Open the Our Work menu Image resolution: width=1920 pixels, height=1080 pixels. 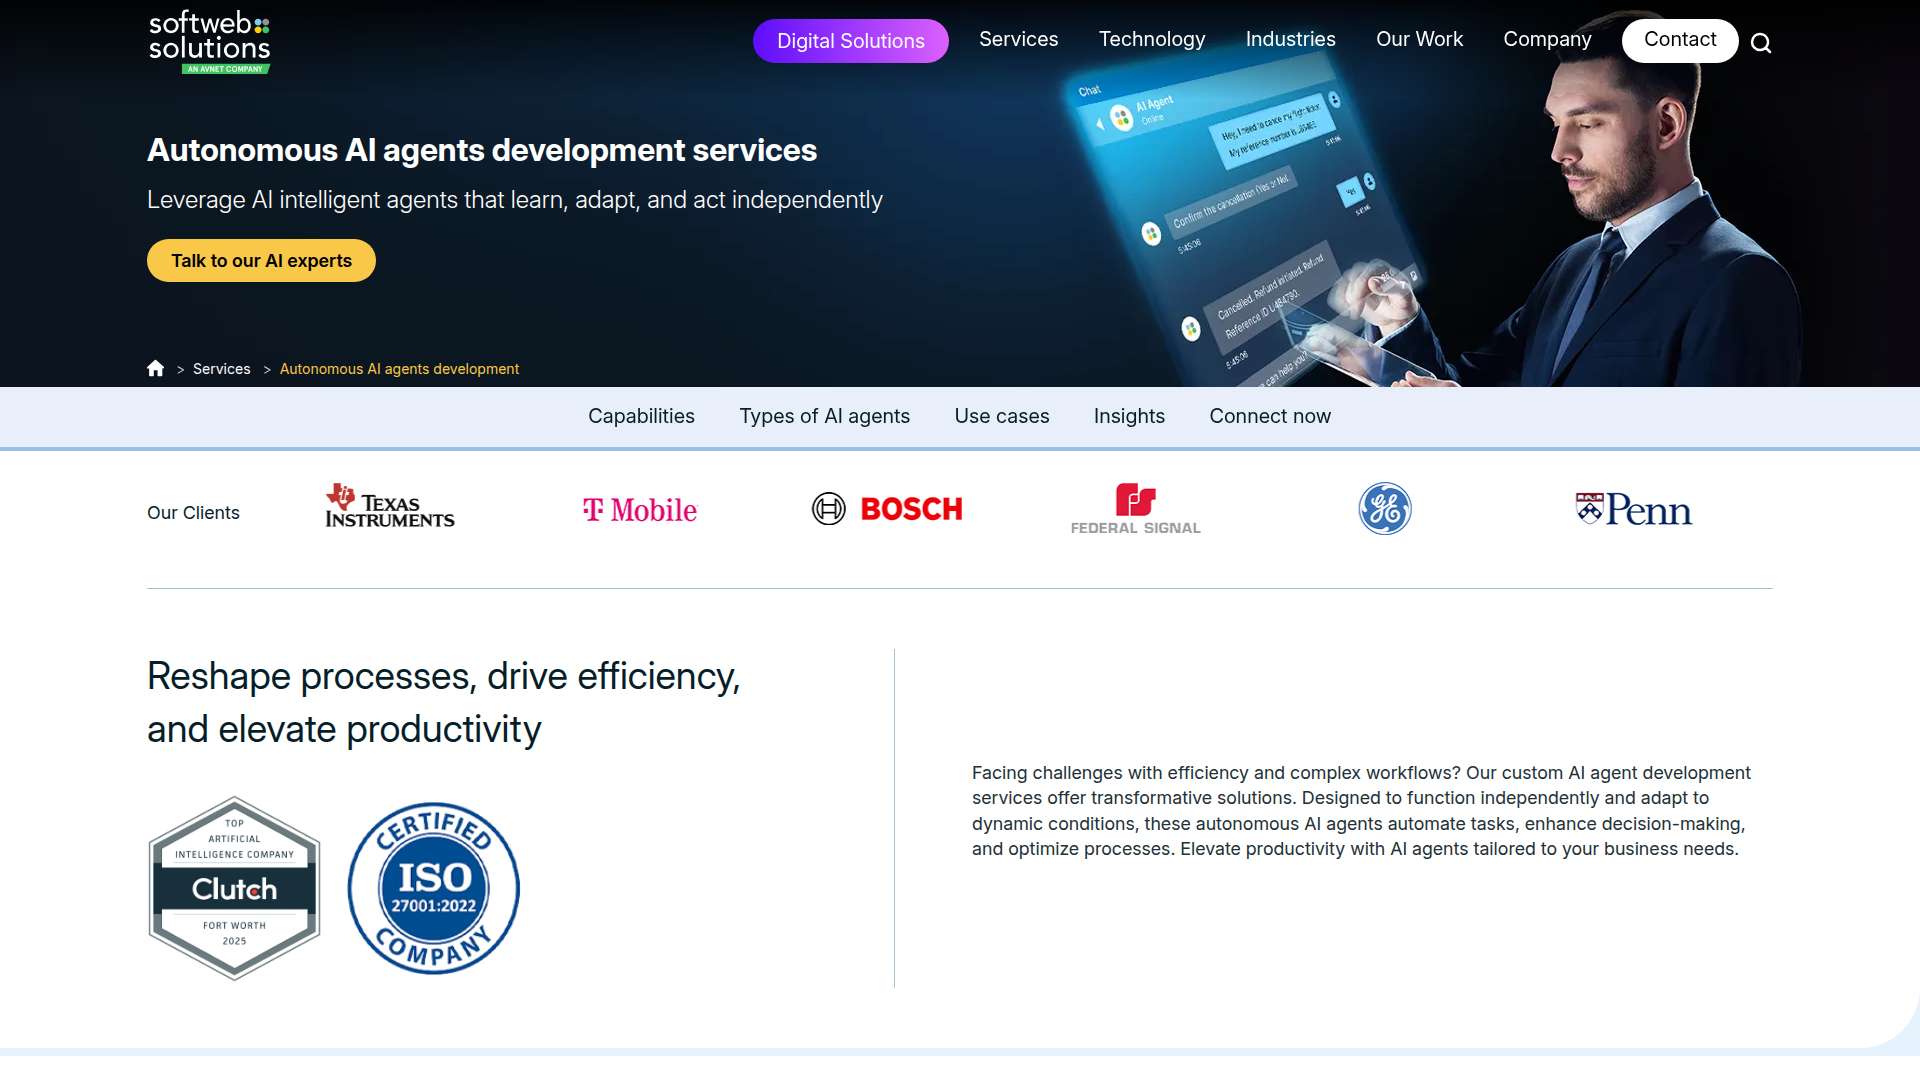[x=1419, y=39]
